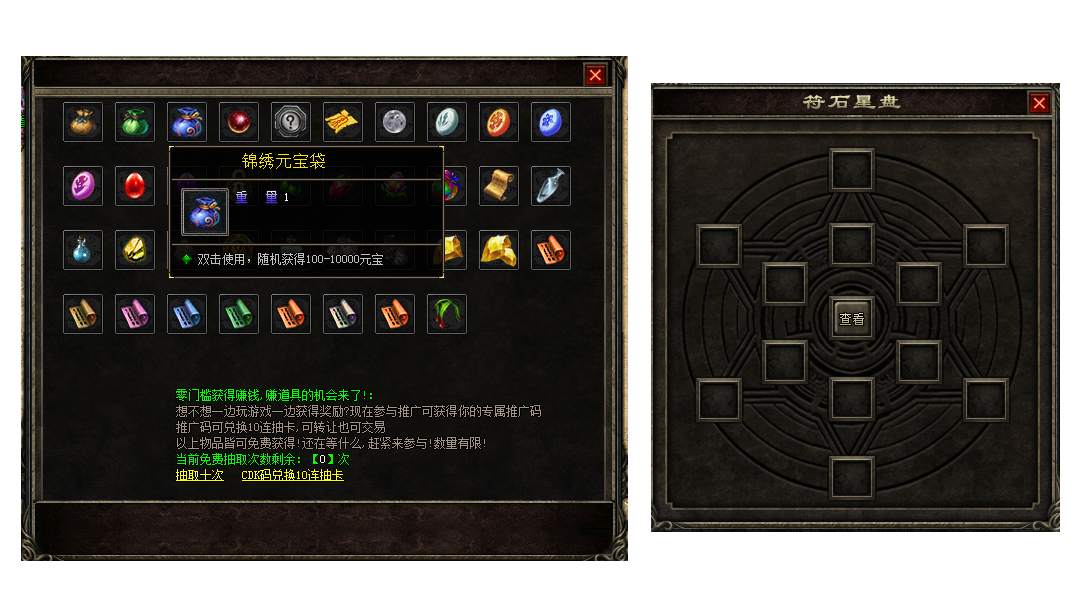Open the CDK码兑换10连抽卡 link
Screen dimensions: 1086x614
pyautogui.click(x=292, y=475)
